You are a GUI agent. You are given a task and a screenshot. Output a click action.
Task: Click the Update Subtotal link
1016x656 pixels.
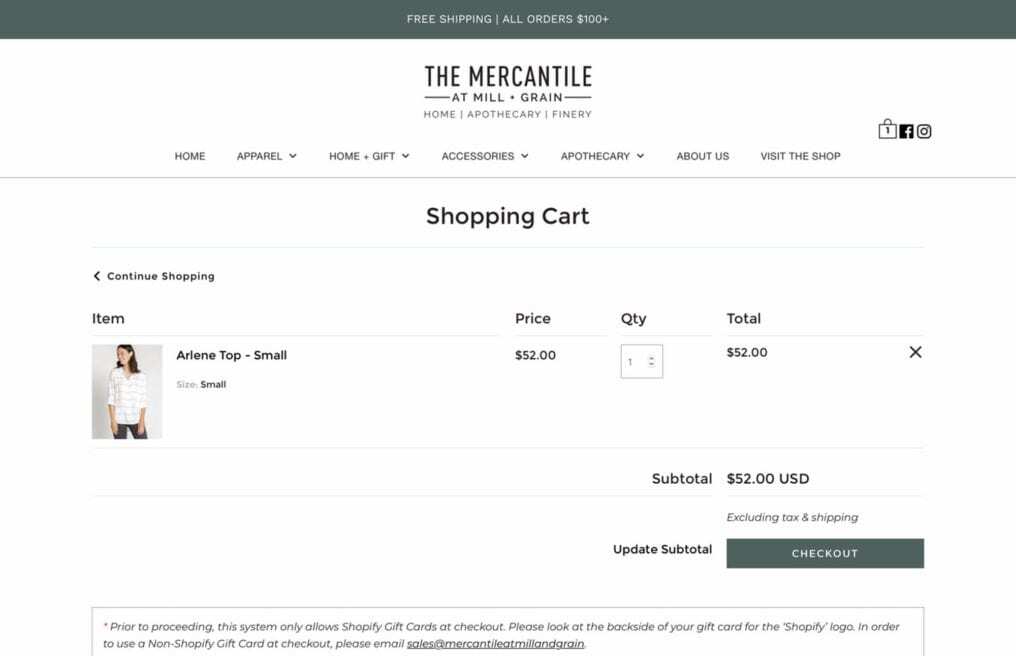coord(662,549)
